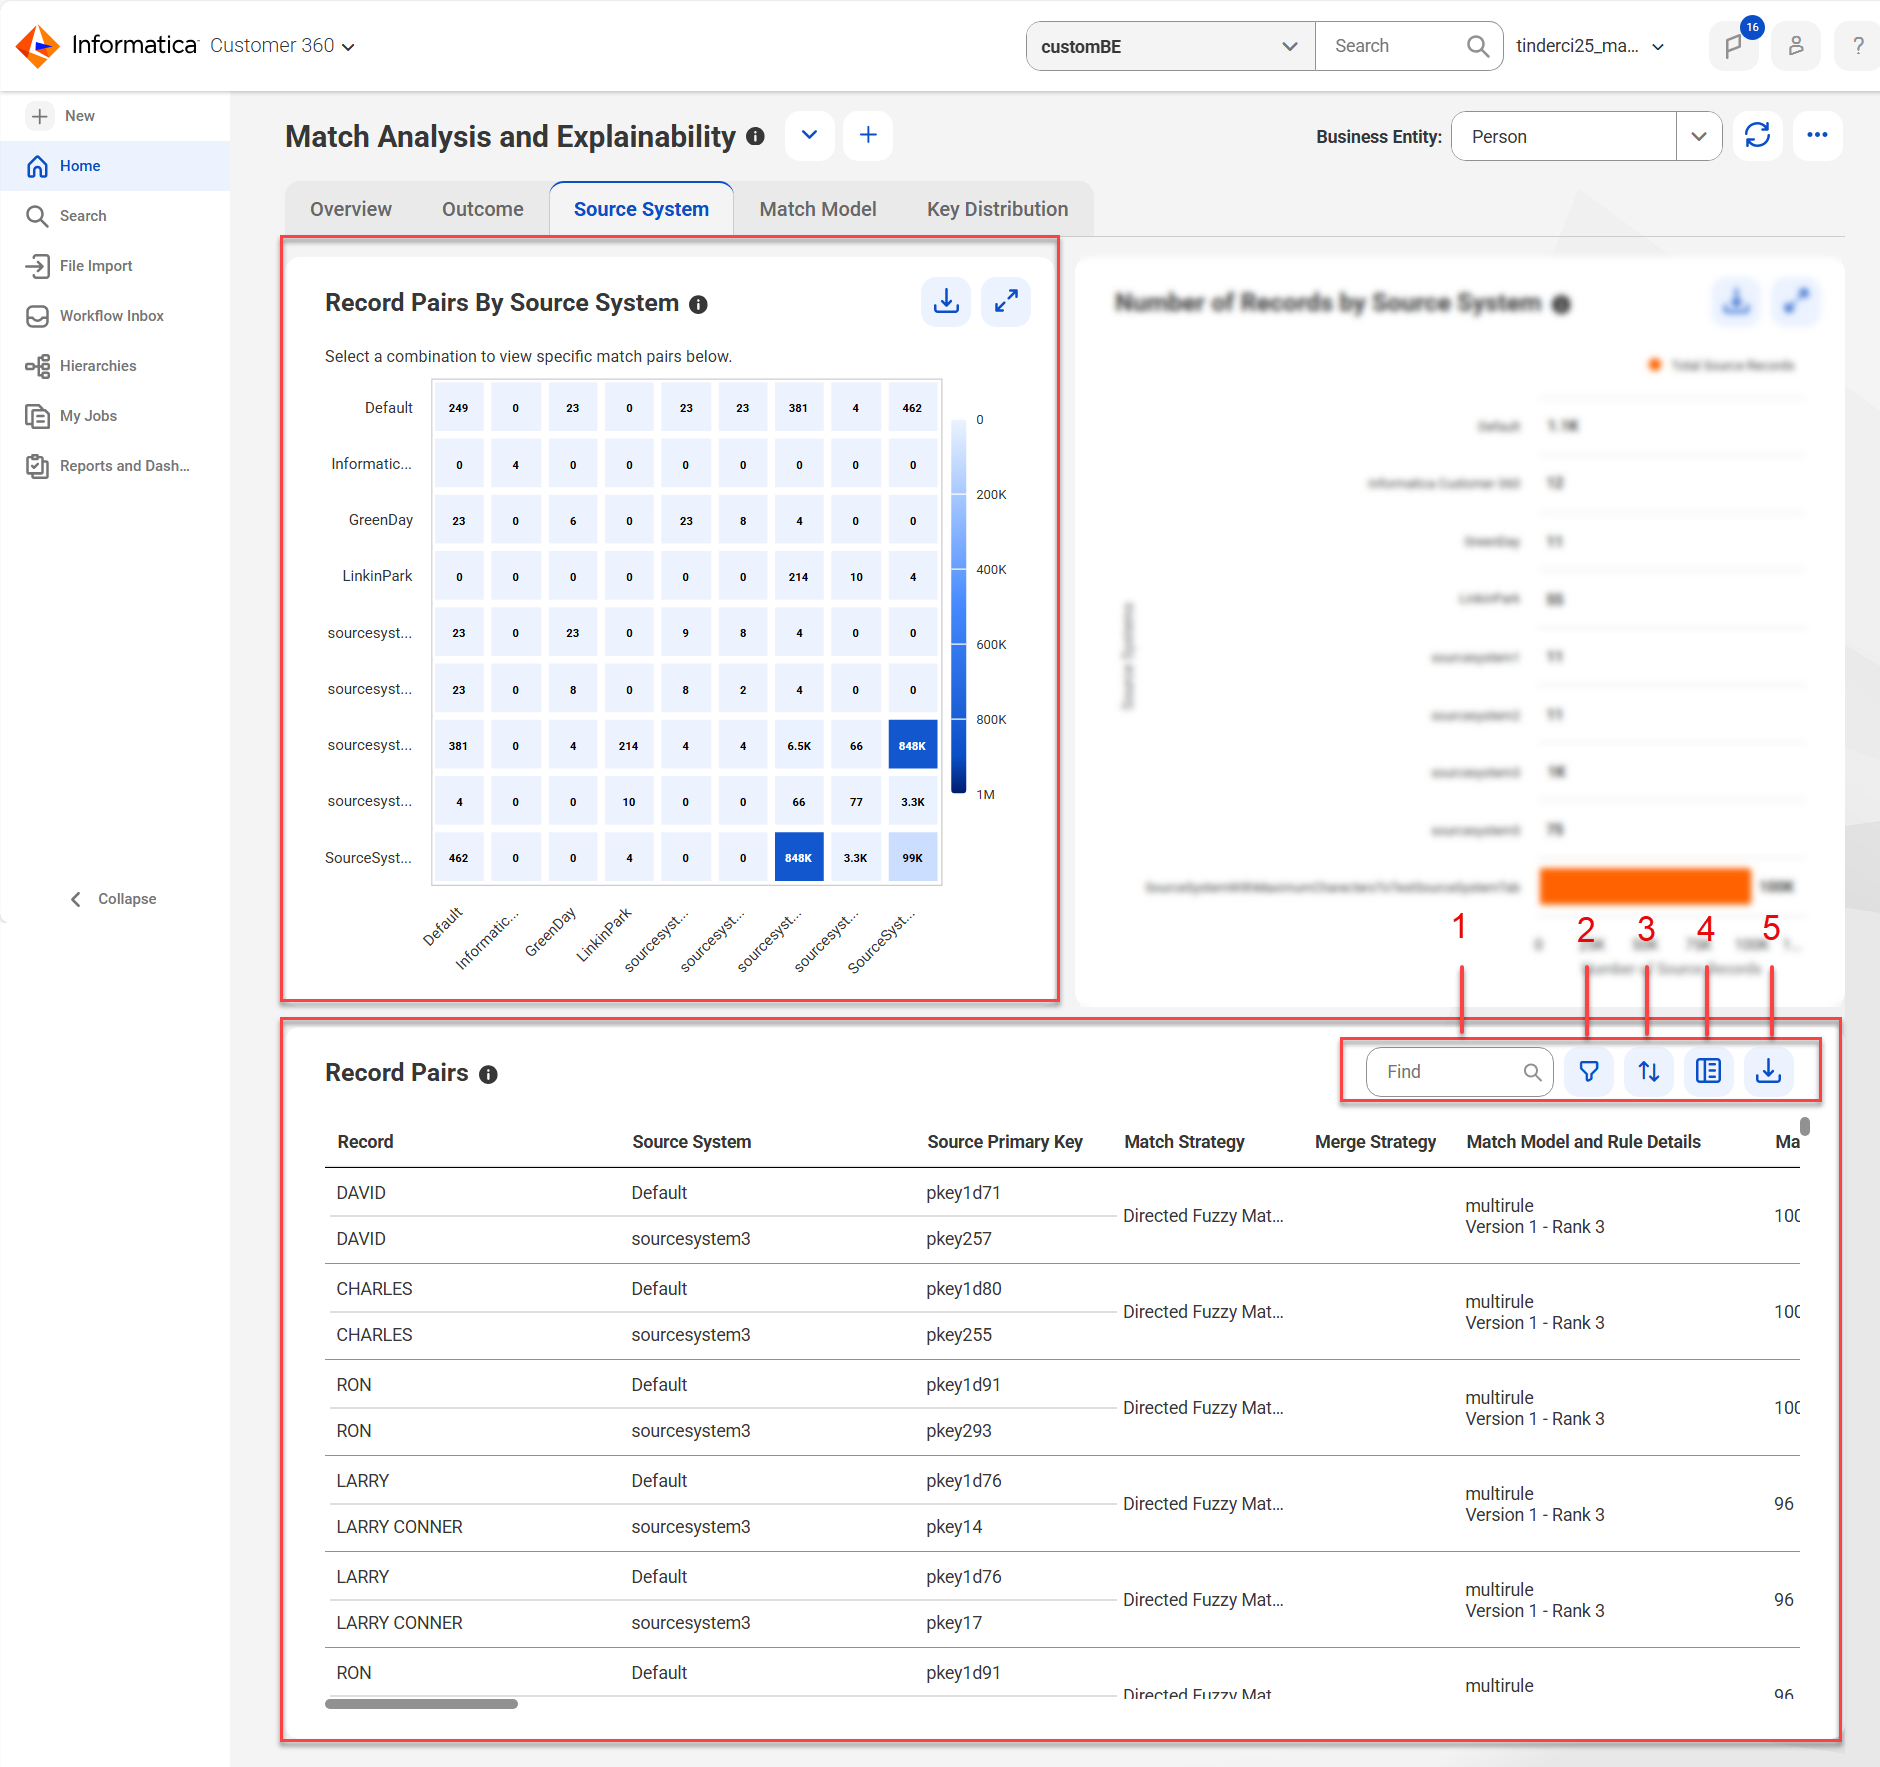
Task: Open the filter funnel for Record Pairs
Action: coord(1589,1072)
